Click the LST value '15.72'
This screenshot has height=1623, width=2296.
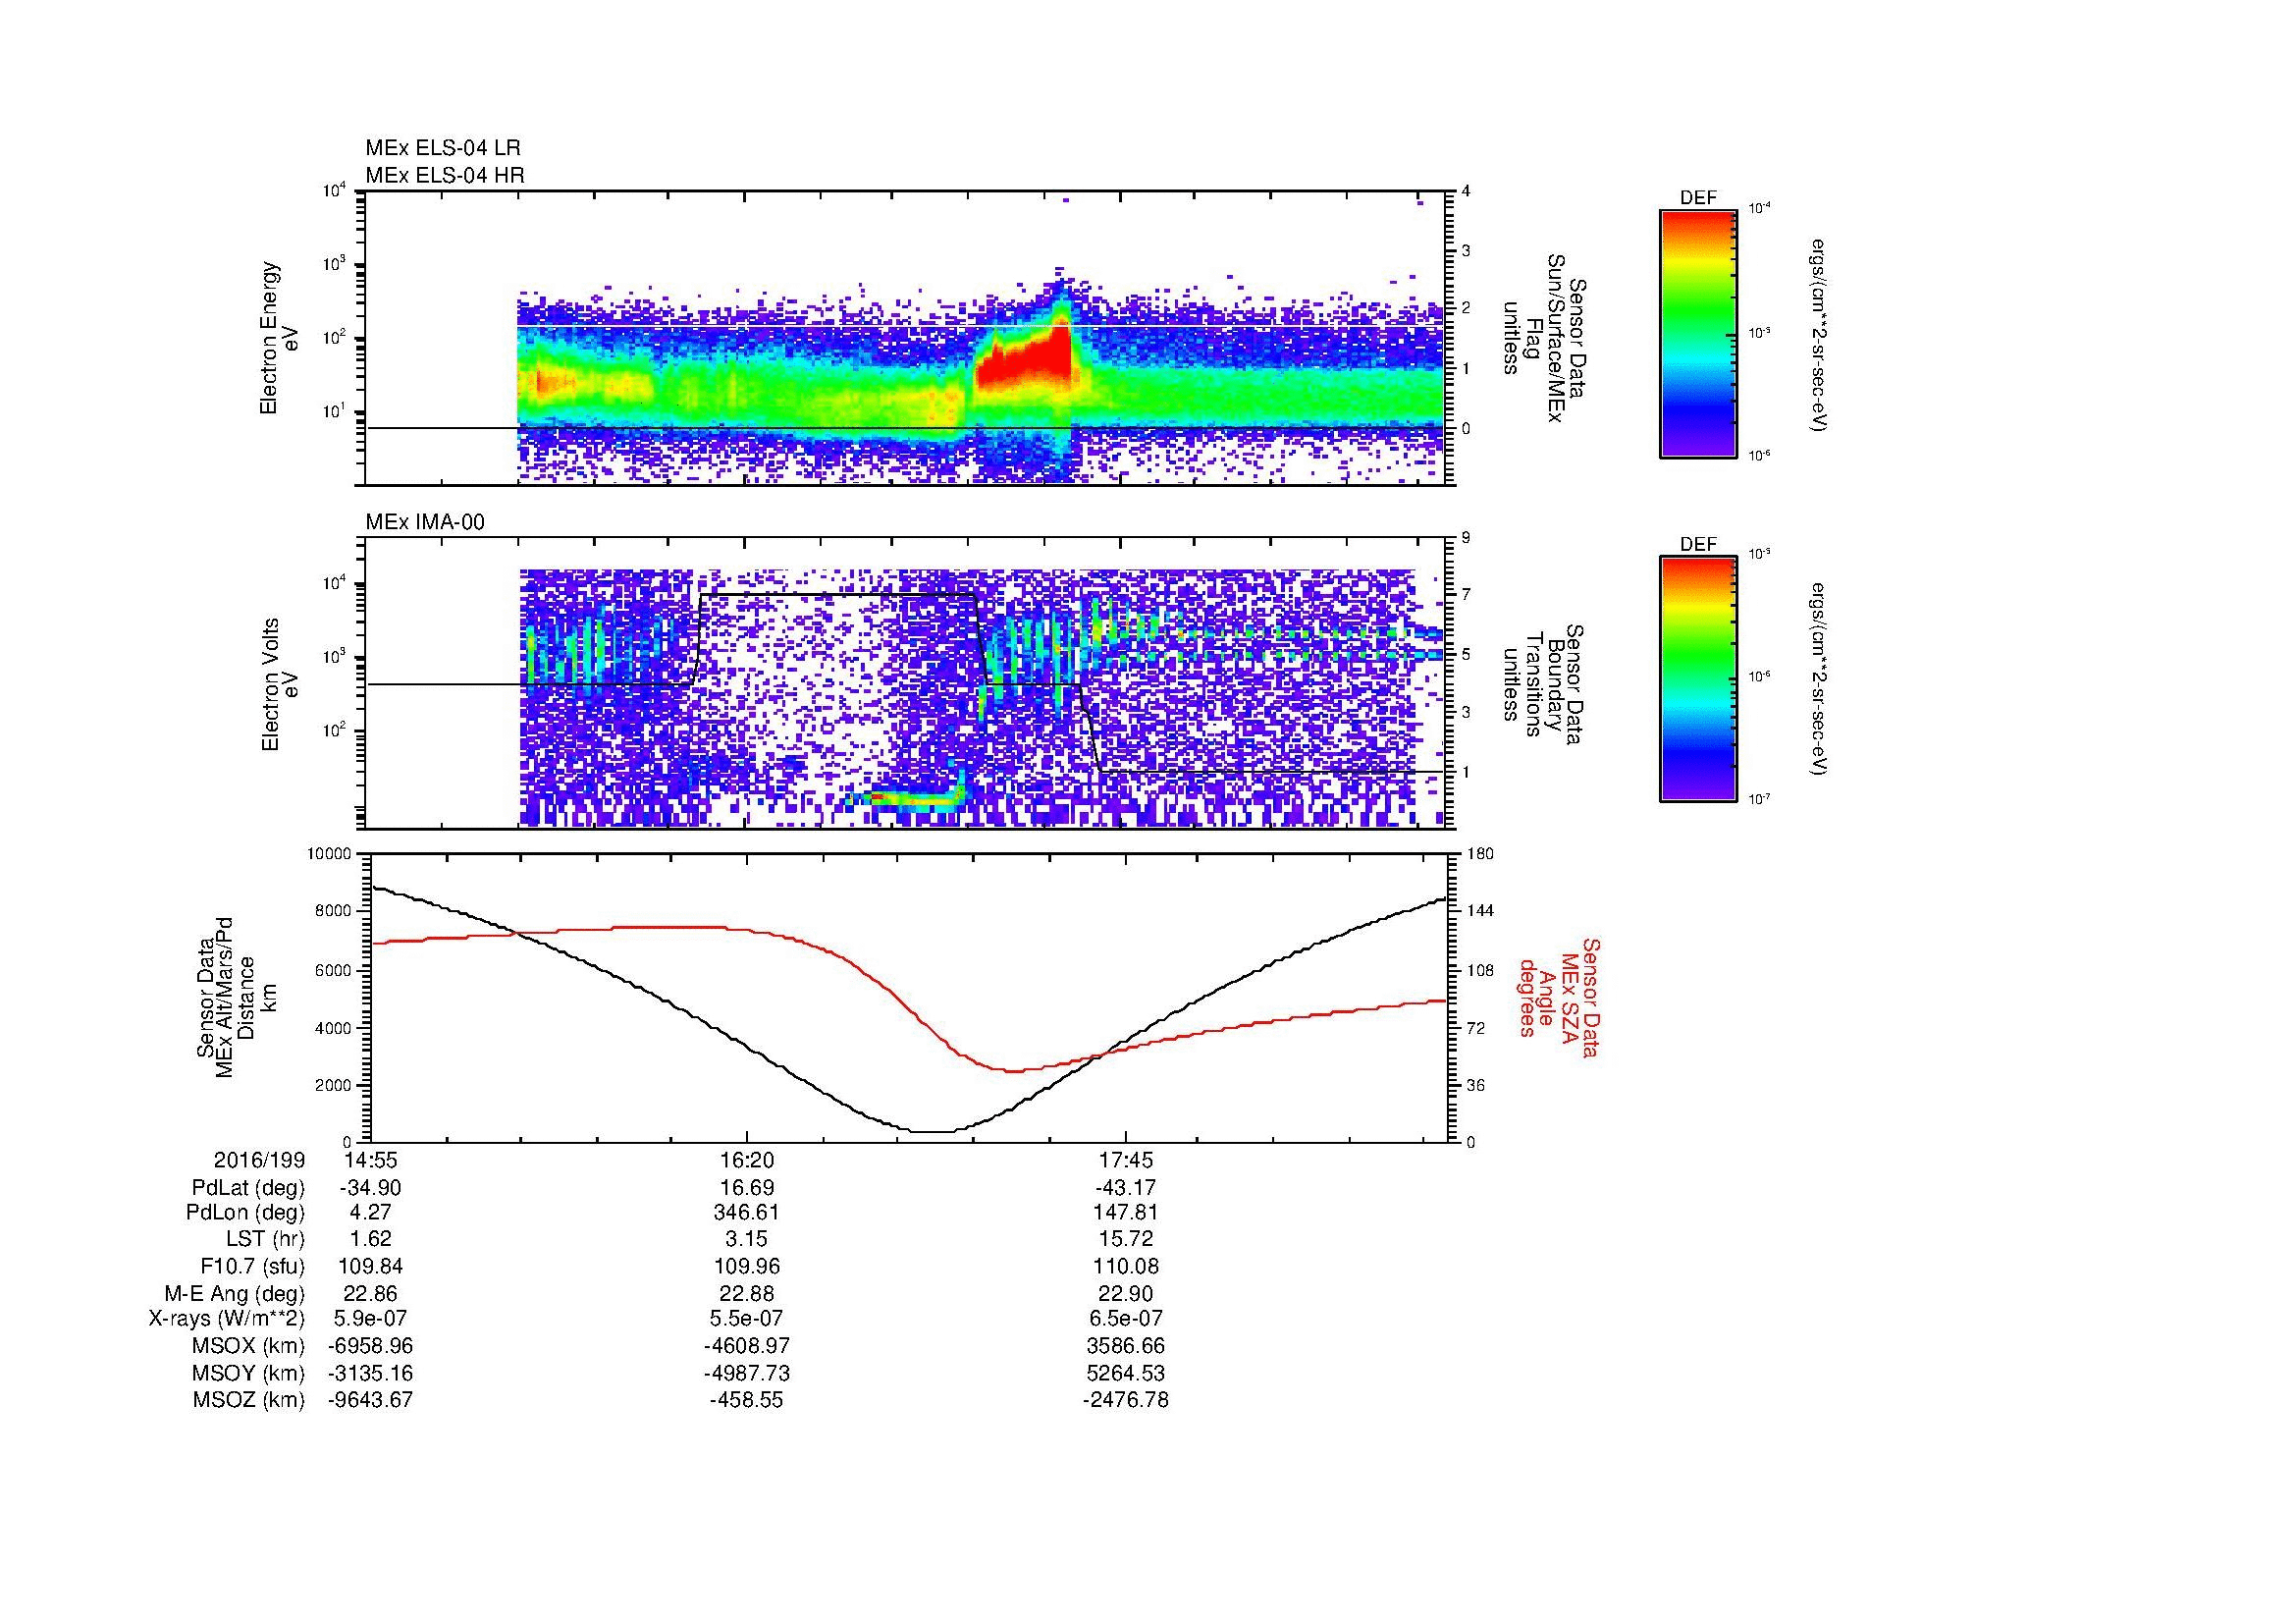pos(1126,1240)
